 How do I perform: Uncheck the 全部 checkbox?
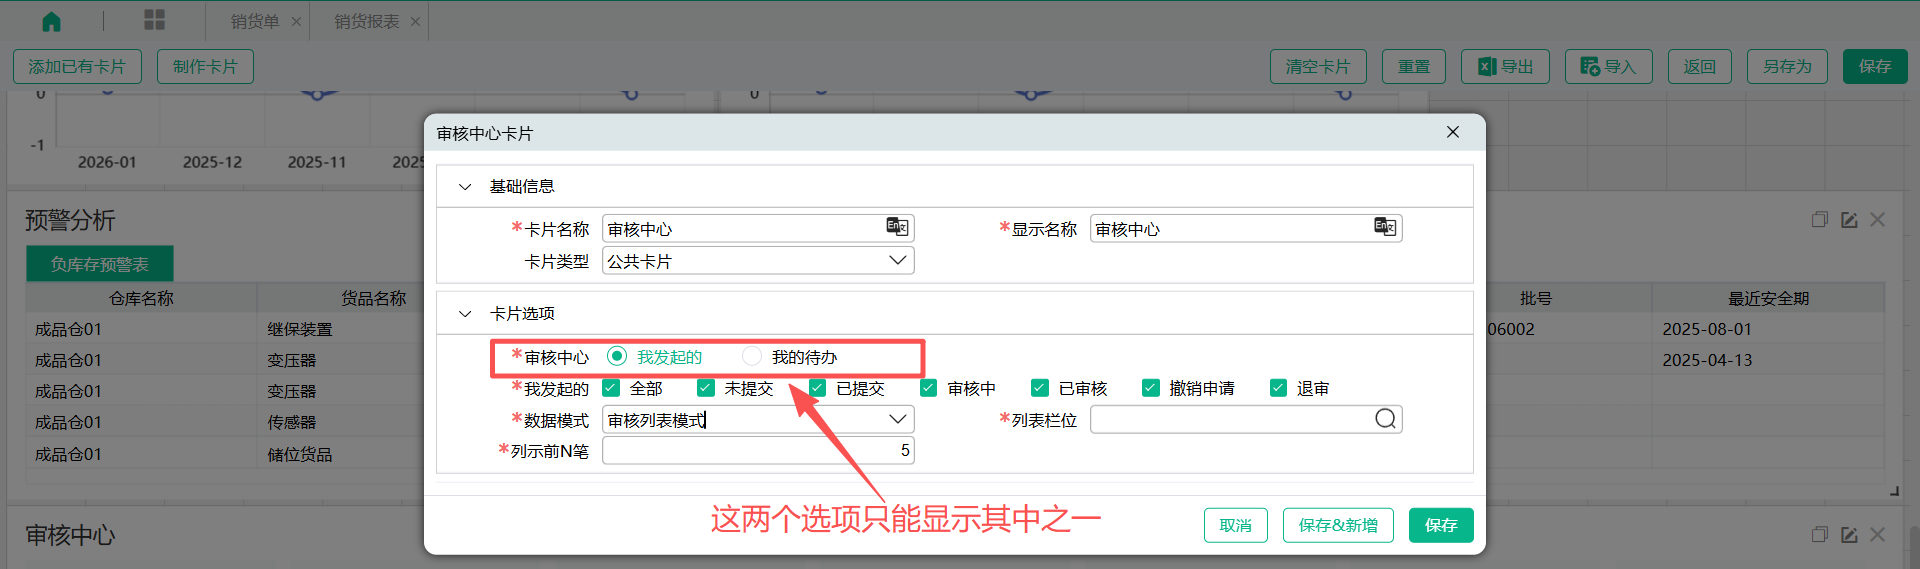tap(611, 388)
